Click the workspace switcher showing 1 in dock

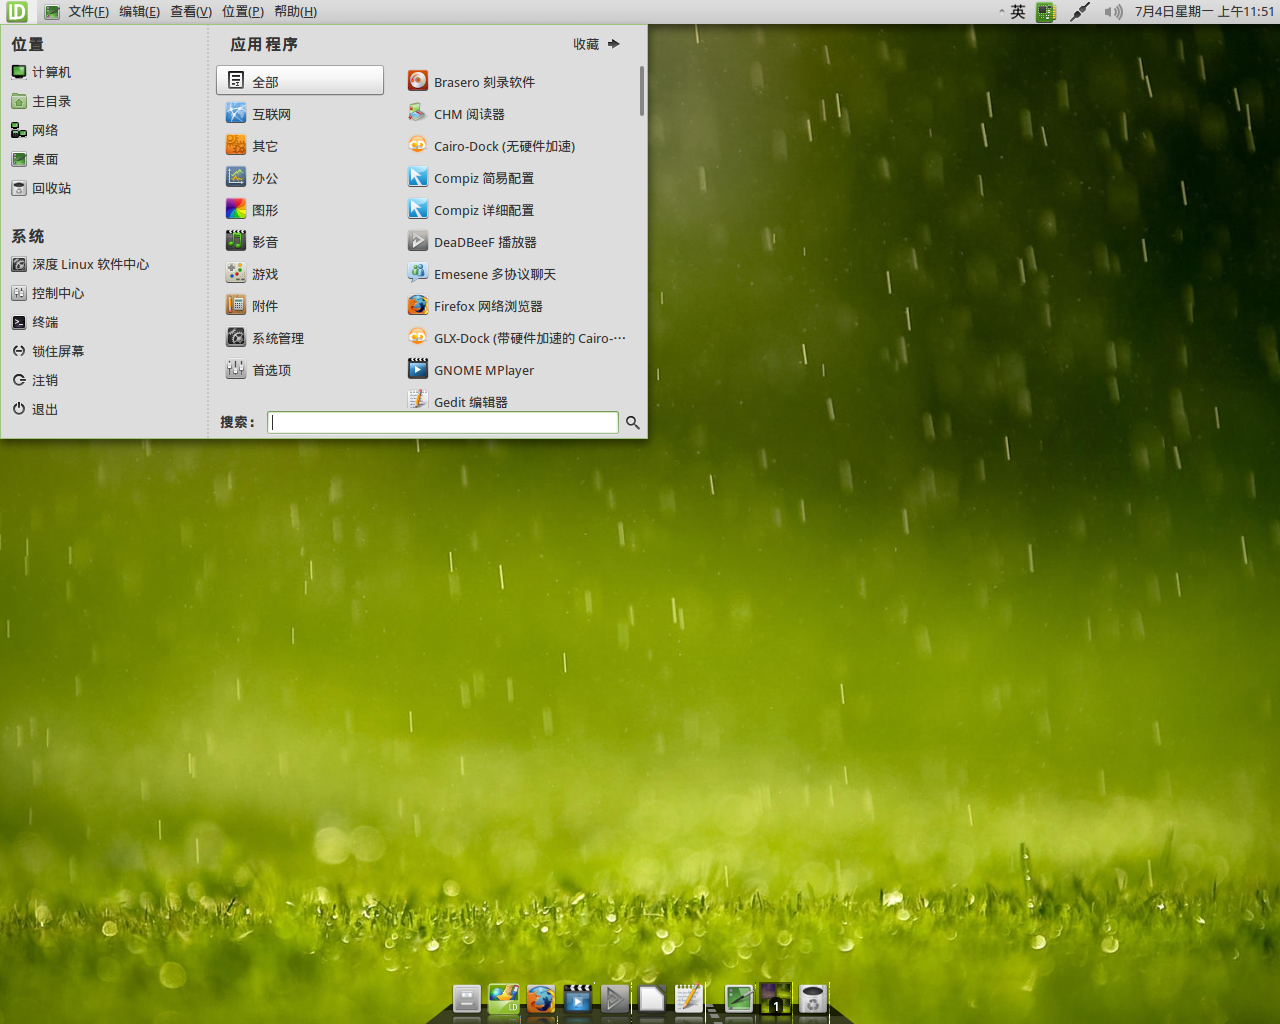pyautogui.click(x=776, y=999)
